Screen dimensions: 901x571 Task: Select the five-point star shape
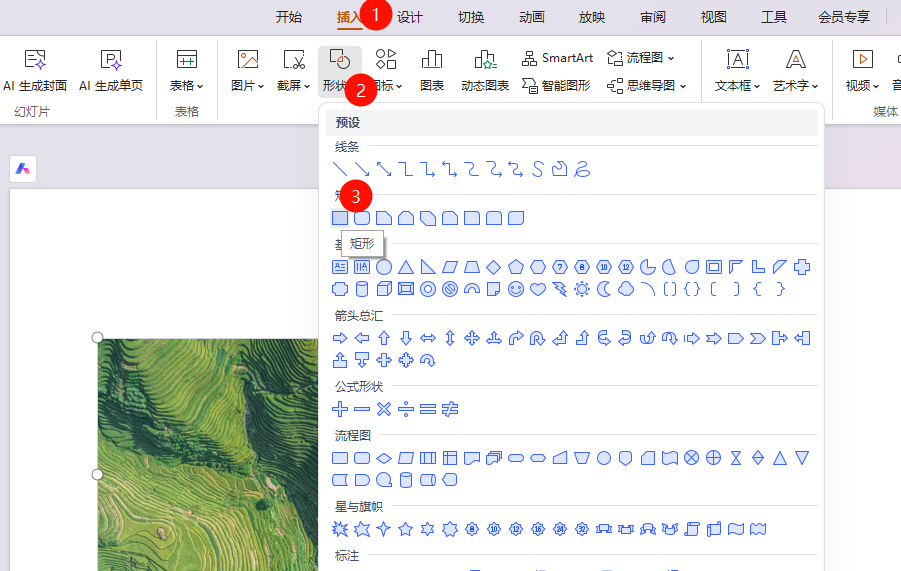point(406,529)
